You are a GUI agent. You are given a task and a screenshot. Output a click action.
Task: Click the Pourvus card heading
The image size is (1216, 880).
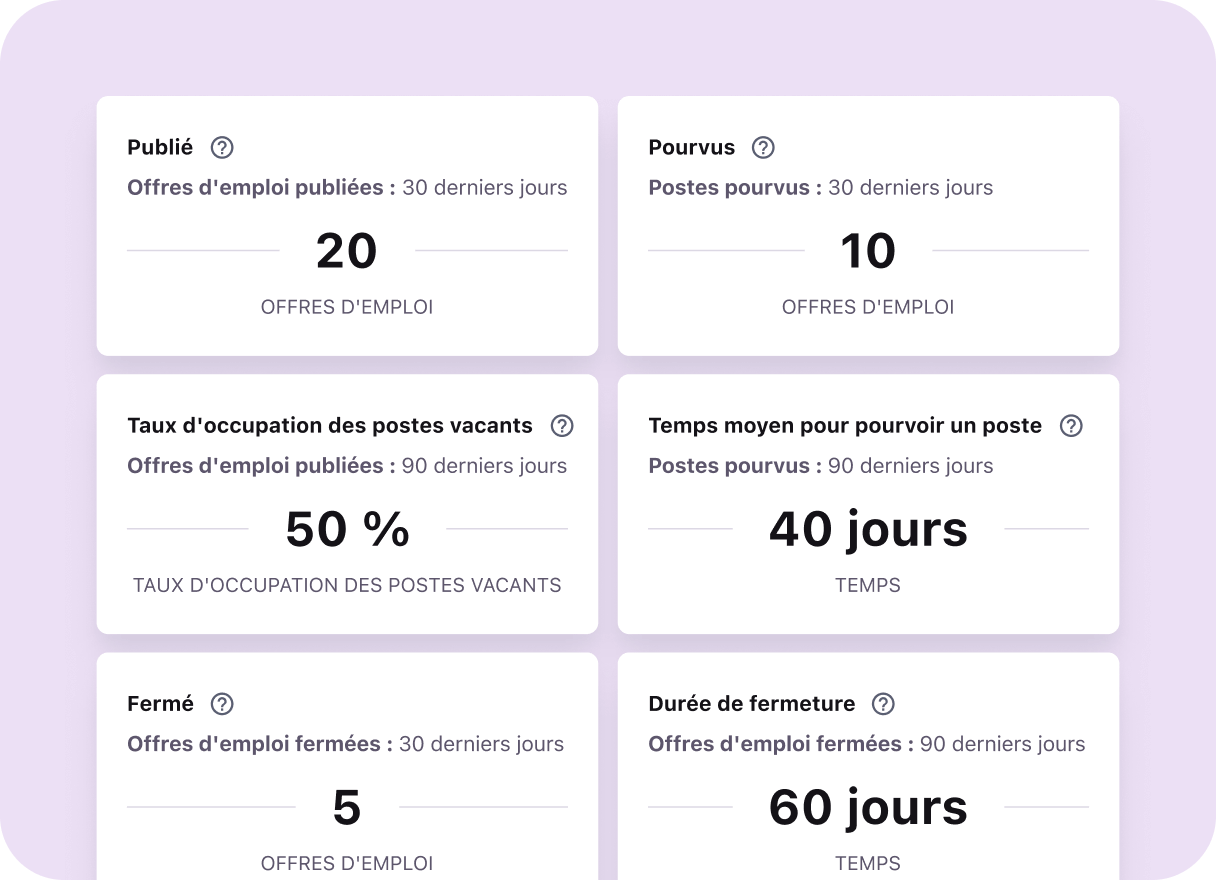click(x=691, y=147)
